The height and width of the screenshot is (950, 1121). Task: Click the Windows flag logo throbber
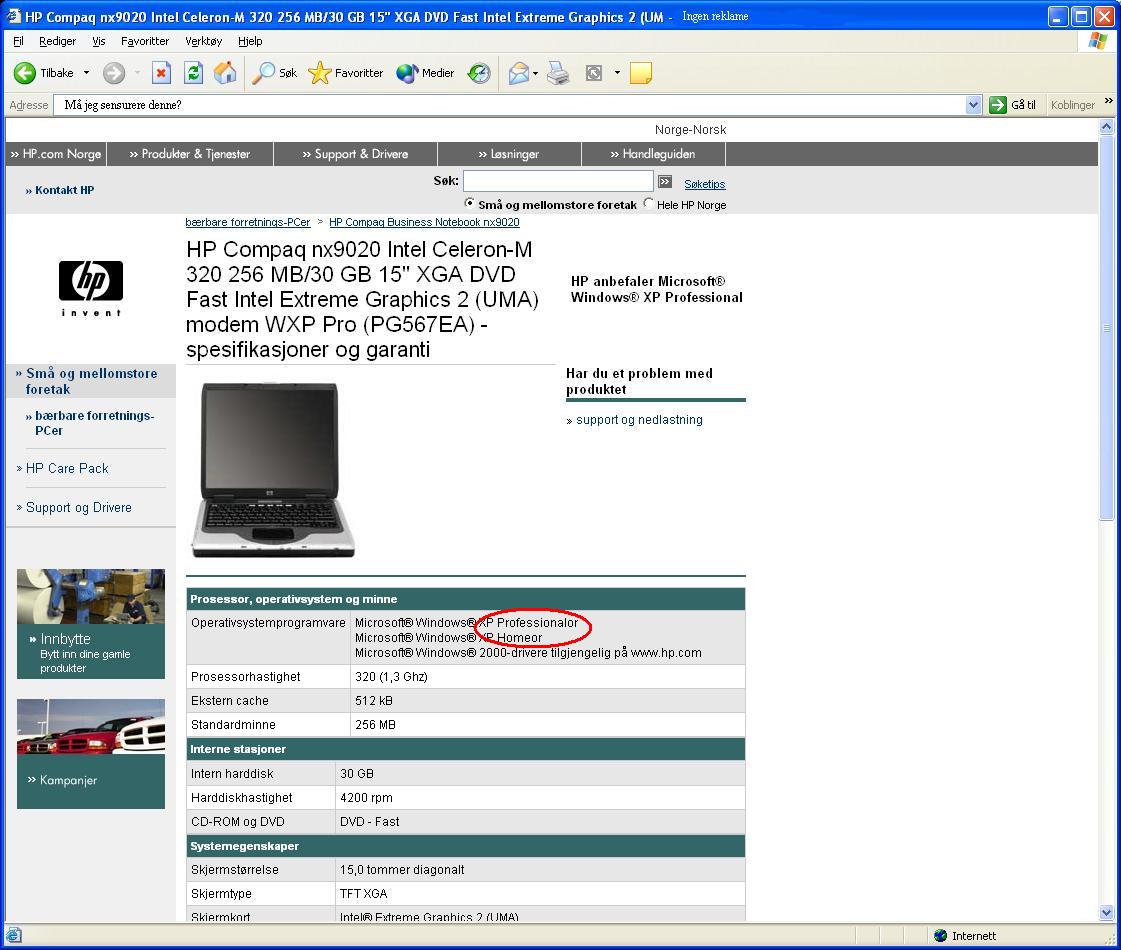[x=1097, y=41]
